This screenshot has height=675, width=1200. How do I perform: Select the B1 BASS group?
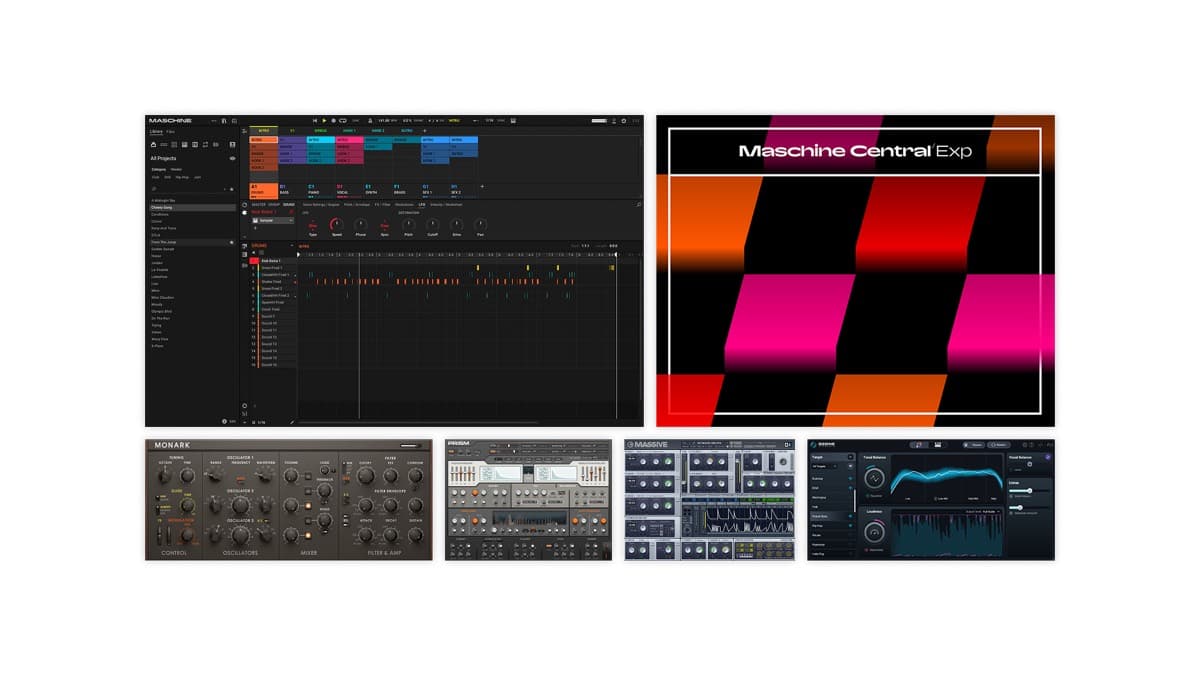point(292,191)
